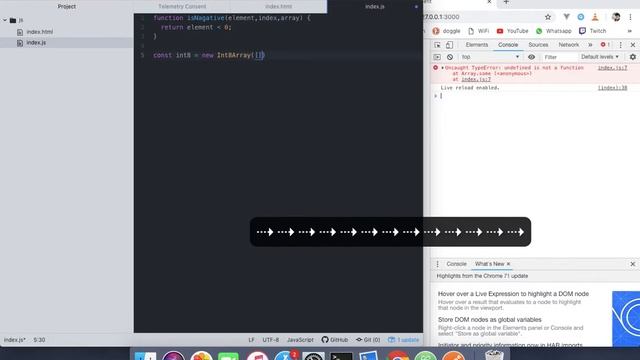Screen dimensions: 640x360
Task: Close the What's New tab with its x
Action: pos(508,264)
